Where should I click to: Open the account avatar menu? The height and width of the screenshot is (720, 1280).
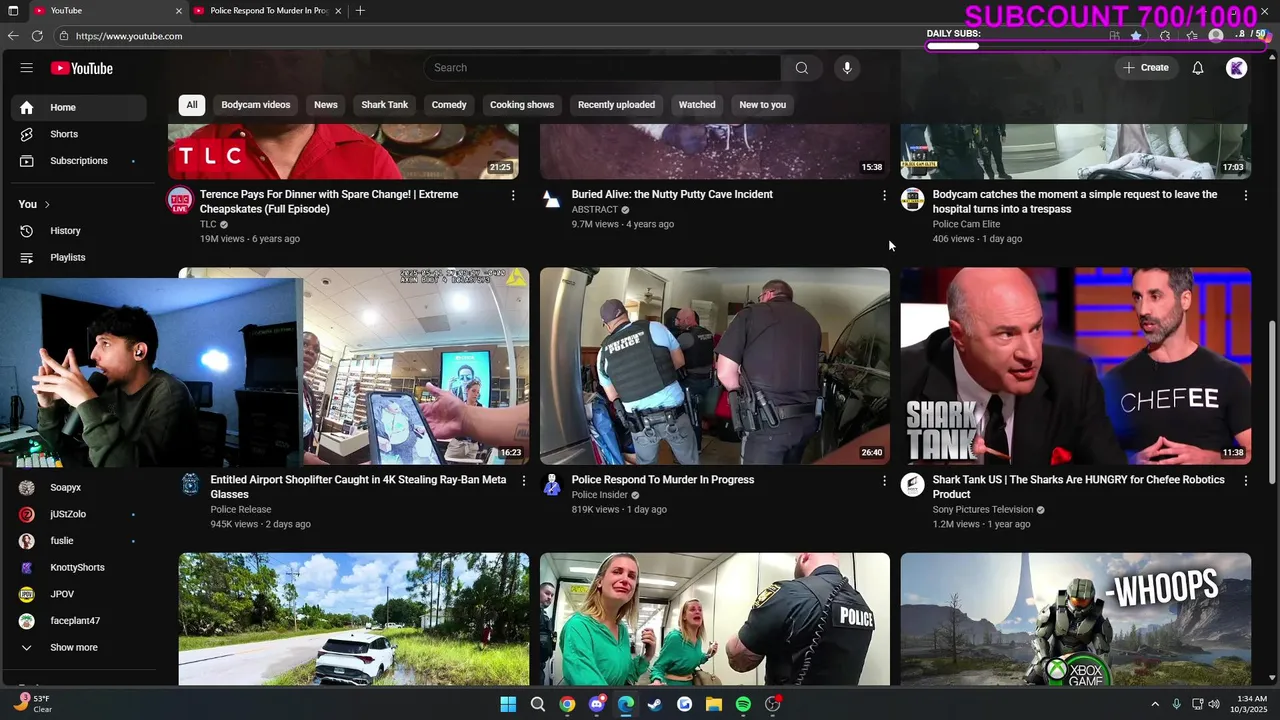pos(1237,68)
